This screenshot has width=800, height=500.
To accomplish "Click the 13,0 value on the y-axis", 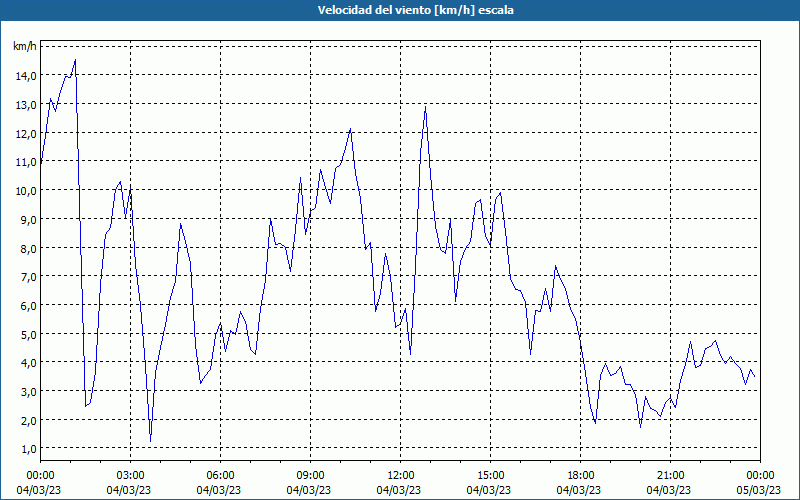I will pos(26,105).
